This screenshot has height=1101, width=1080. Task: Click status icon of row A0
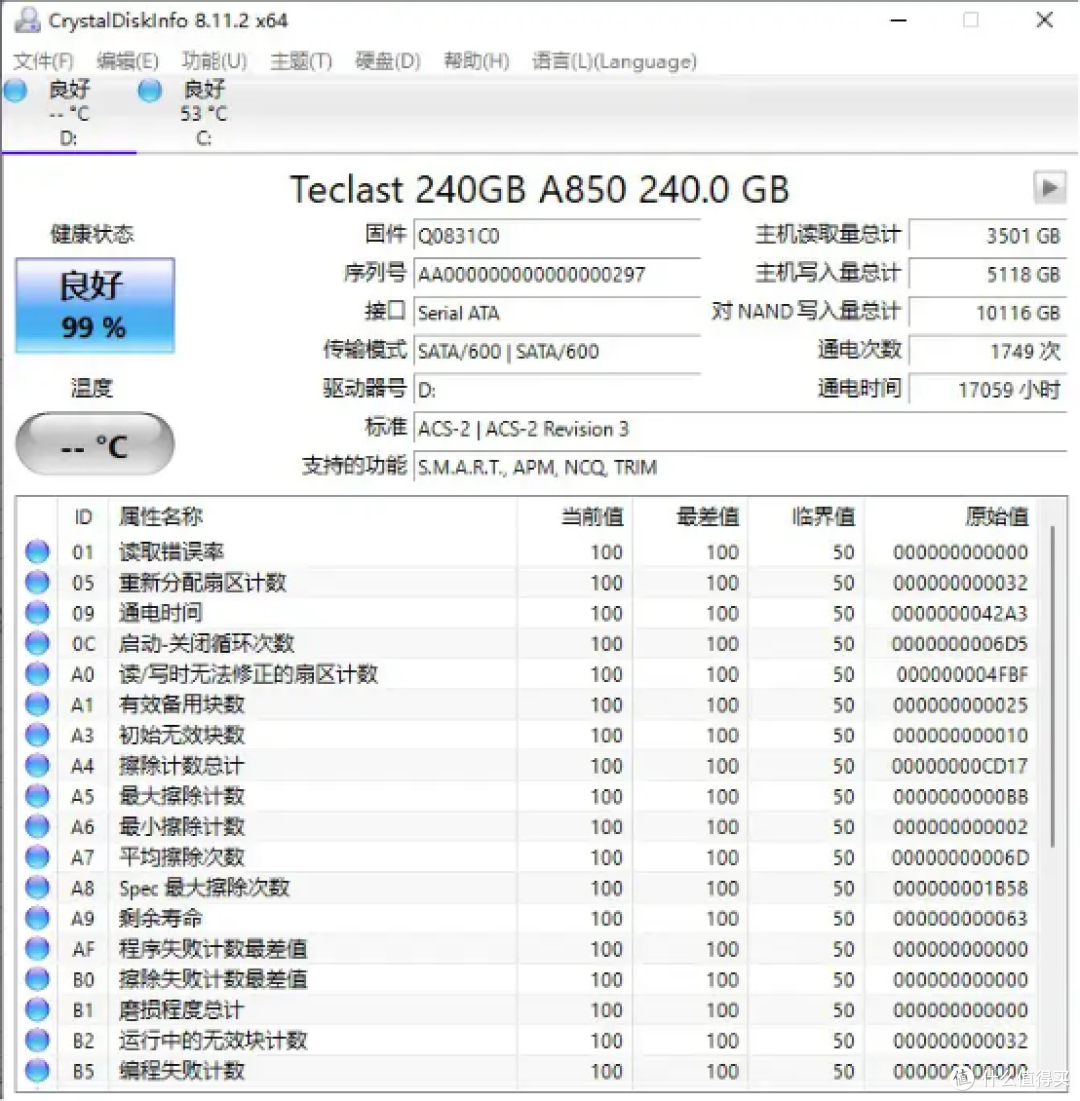tap(37, 674)
